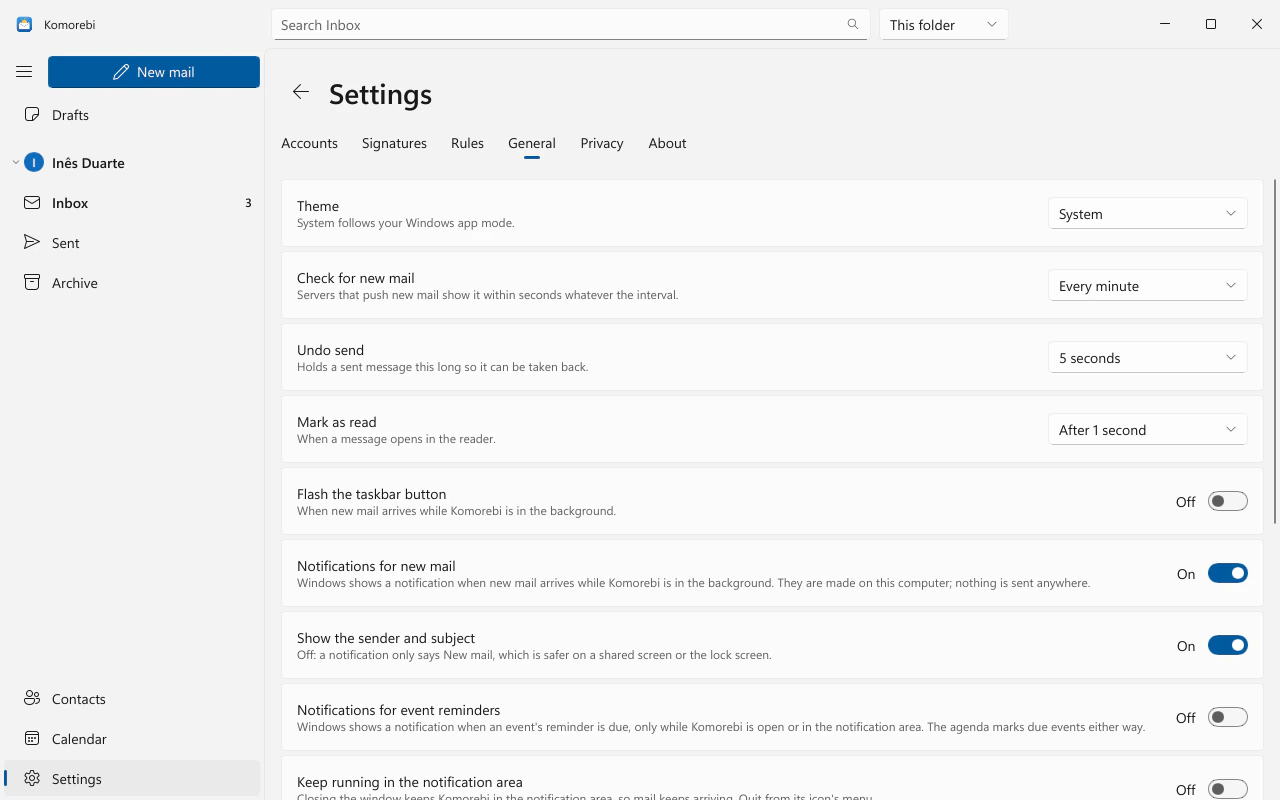Open the Drafts folder
The width and height of the screenshot is (1280, 800).
132,115
